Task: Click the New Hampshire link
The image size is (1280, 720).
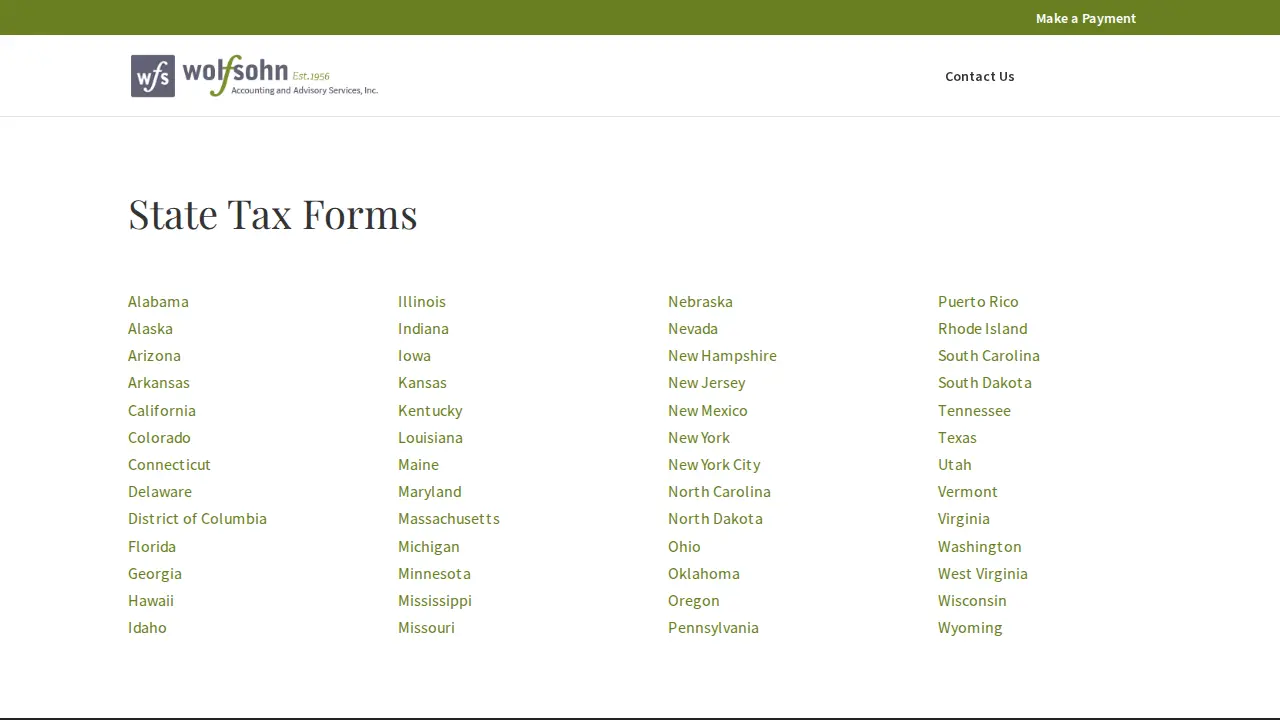Action: click(722, 355)
